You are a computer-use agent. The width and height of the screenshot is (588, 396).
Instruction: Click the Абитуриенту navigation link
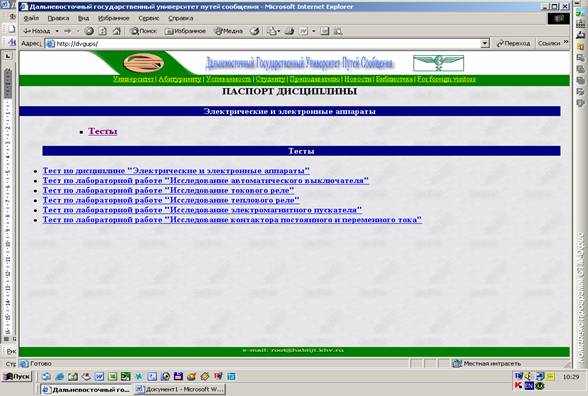coord(180,79)
